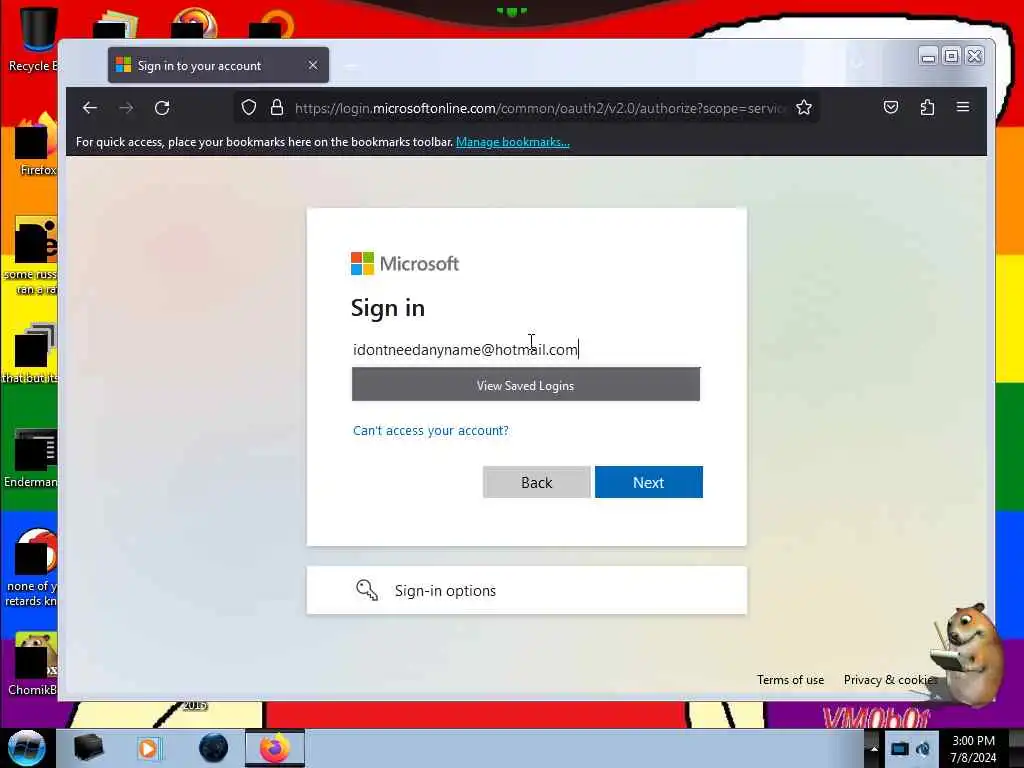Close the Firefox window

pyautogui.click(x=974, y=57)
